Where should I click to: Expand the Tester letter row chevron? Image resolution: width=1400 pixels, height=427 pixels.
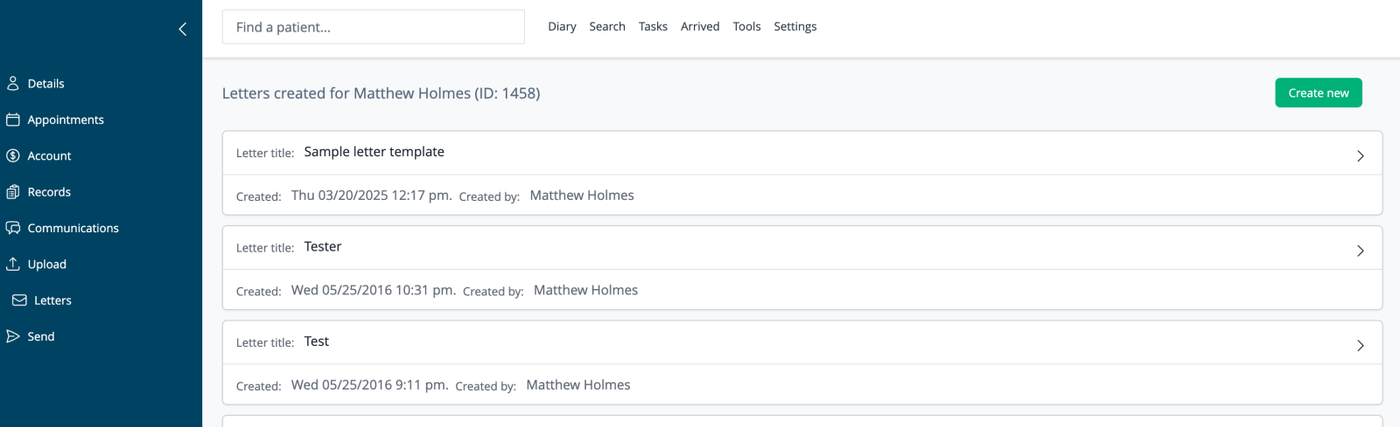coord(1360,251)
